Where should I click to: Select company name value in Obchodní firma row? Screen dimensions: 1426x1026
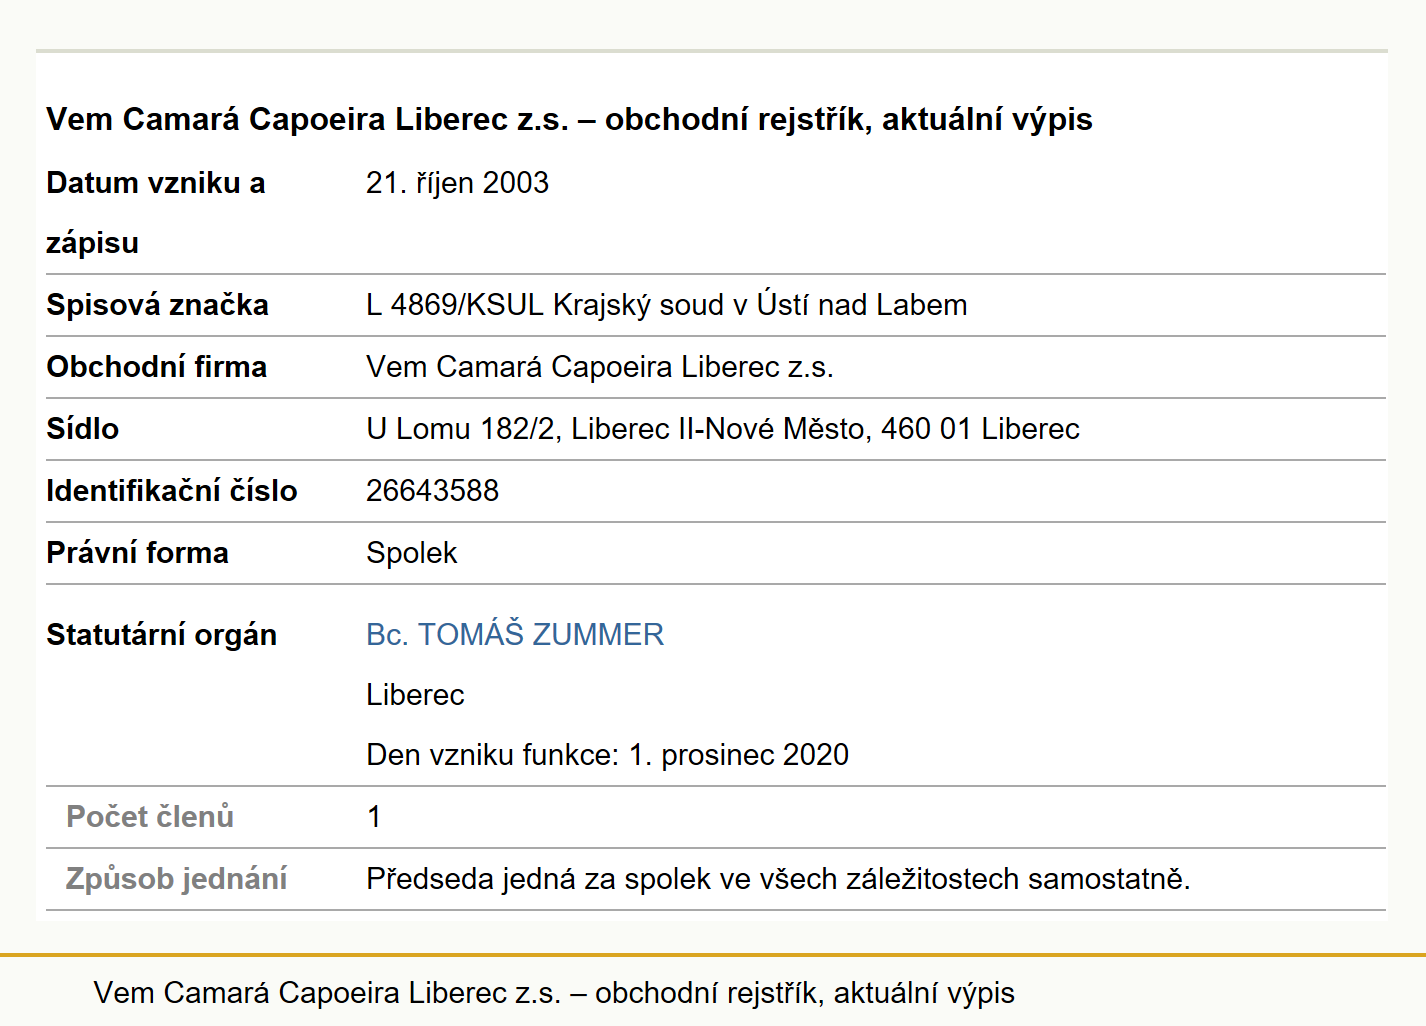click(600, 367)
